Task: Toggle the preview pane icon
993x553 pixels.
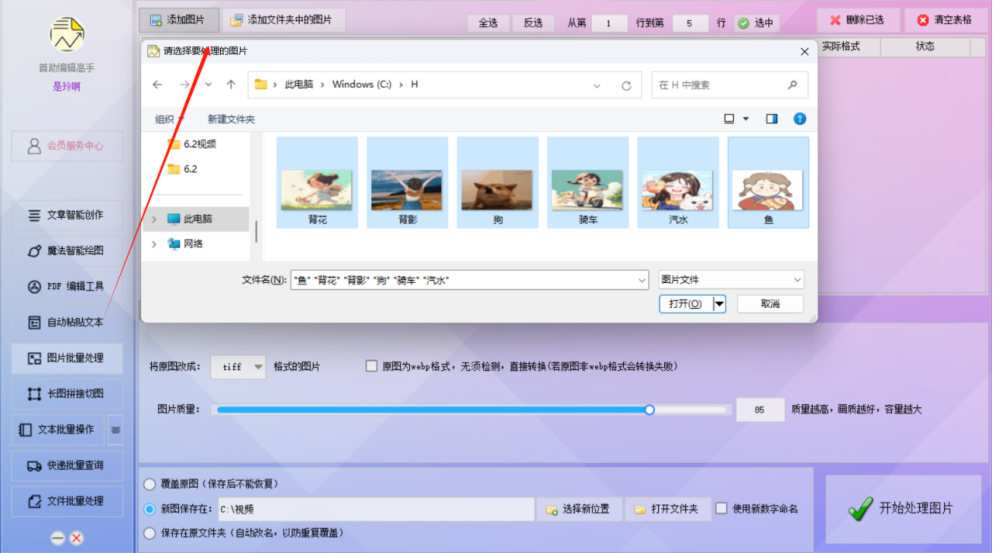Action: click(771, 118)
